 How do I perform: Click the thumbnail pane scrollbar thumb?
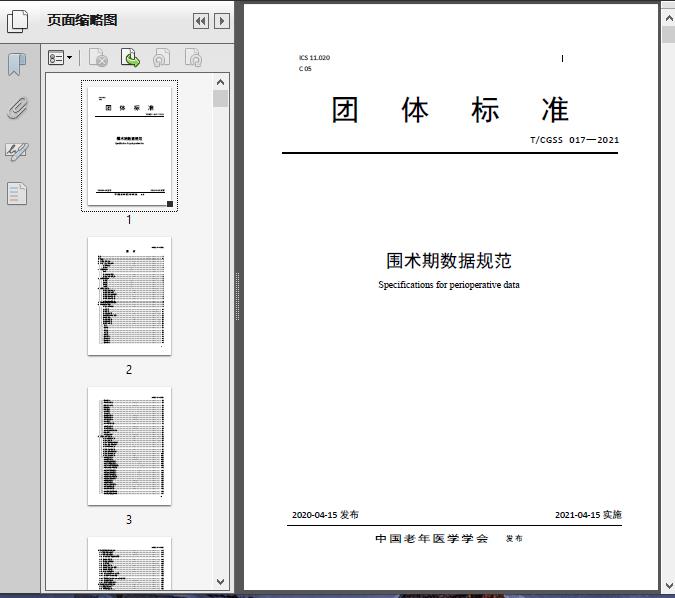[220, 99]
